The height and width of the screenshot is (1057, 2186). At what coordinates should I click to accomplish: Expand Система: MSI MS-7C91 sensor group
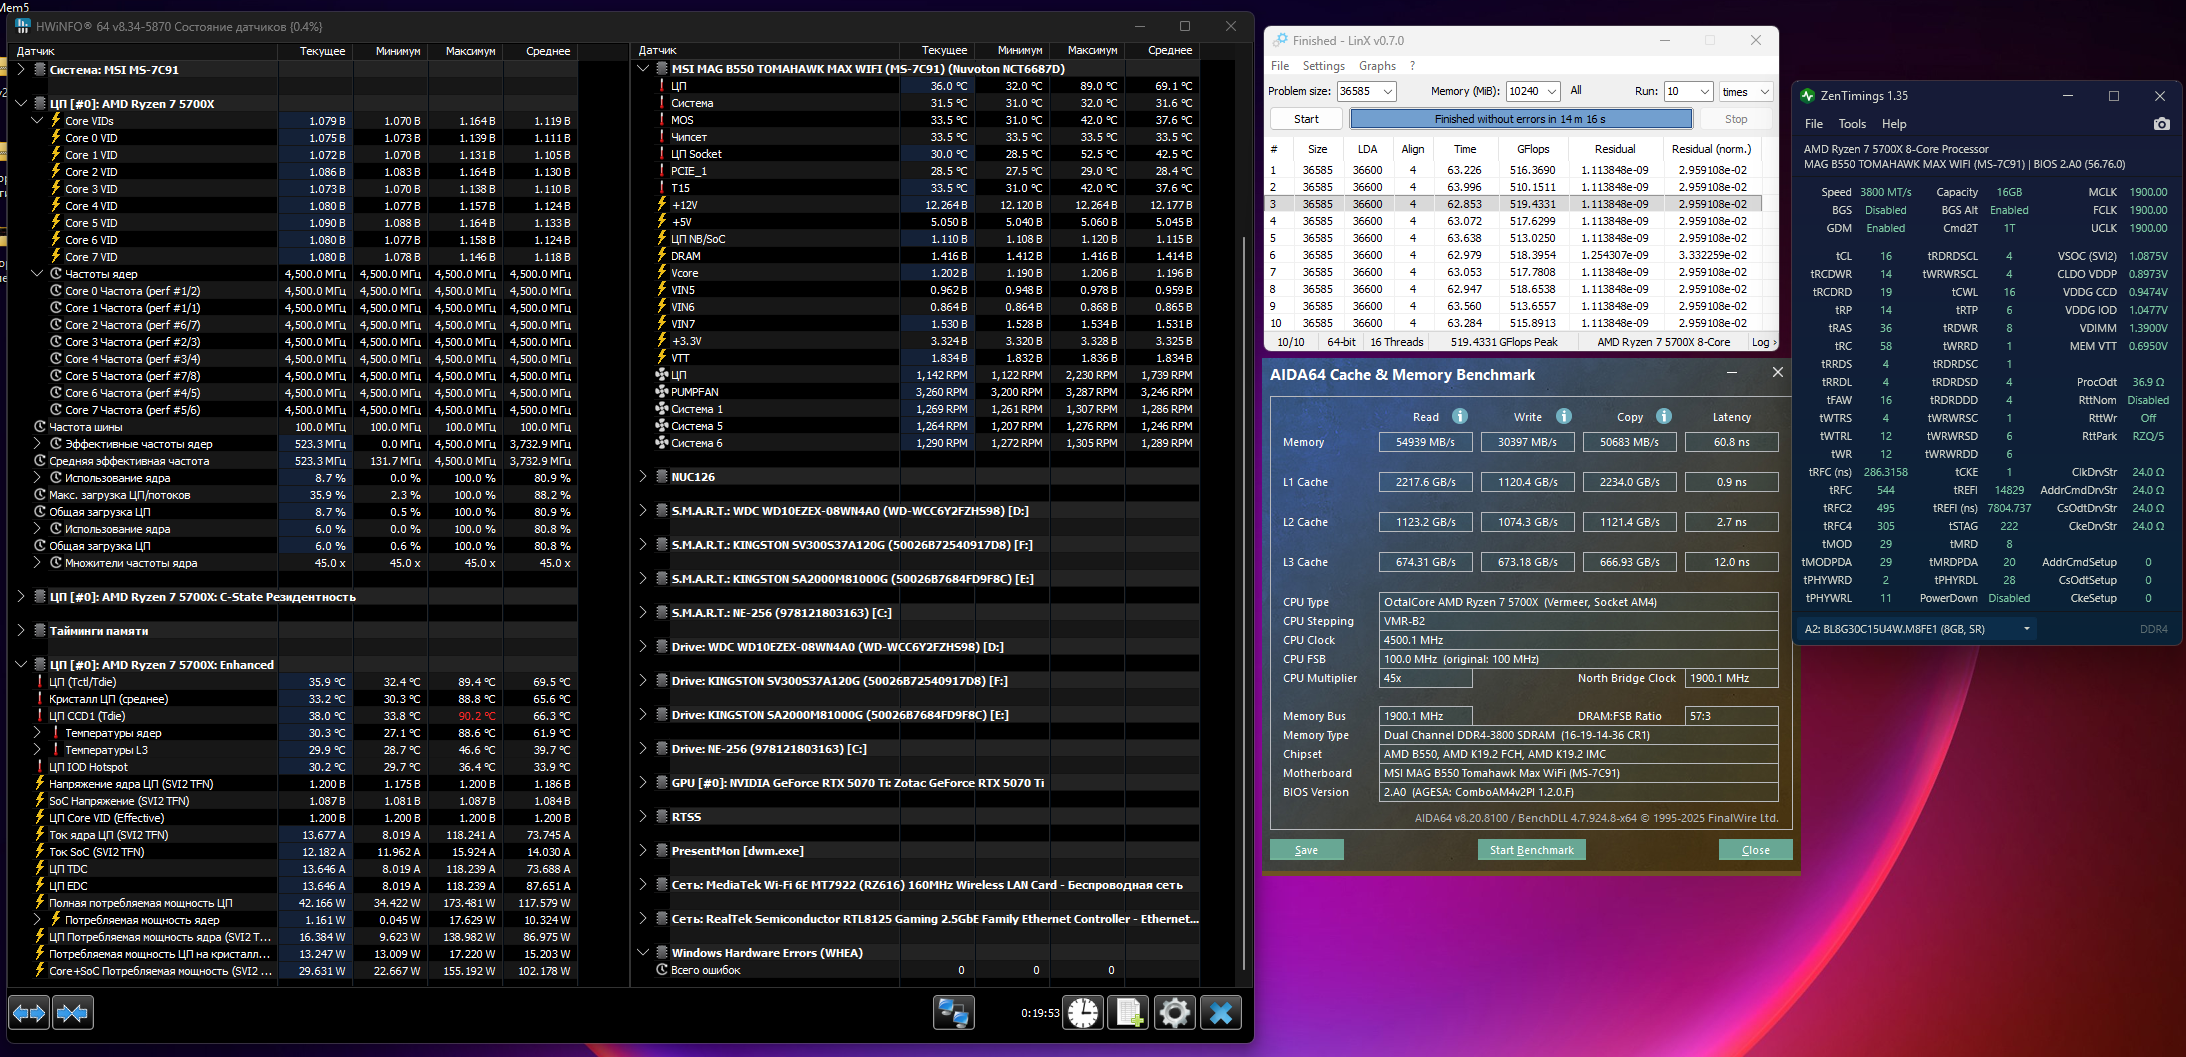[21, 70]
